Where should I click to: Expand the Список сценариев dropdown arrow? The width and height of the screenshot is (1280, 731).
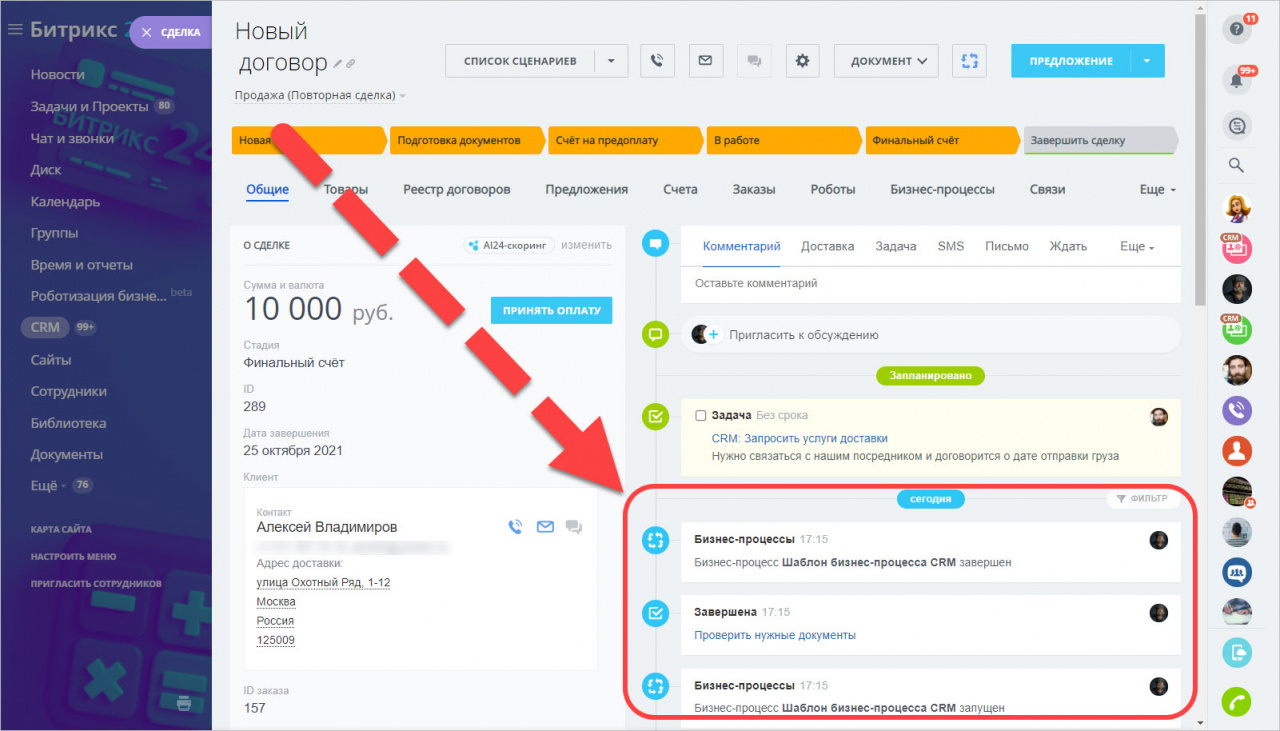611,61
